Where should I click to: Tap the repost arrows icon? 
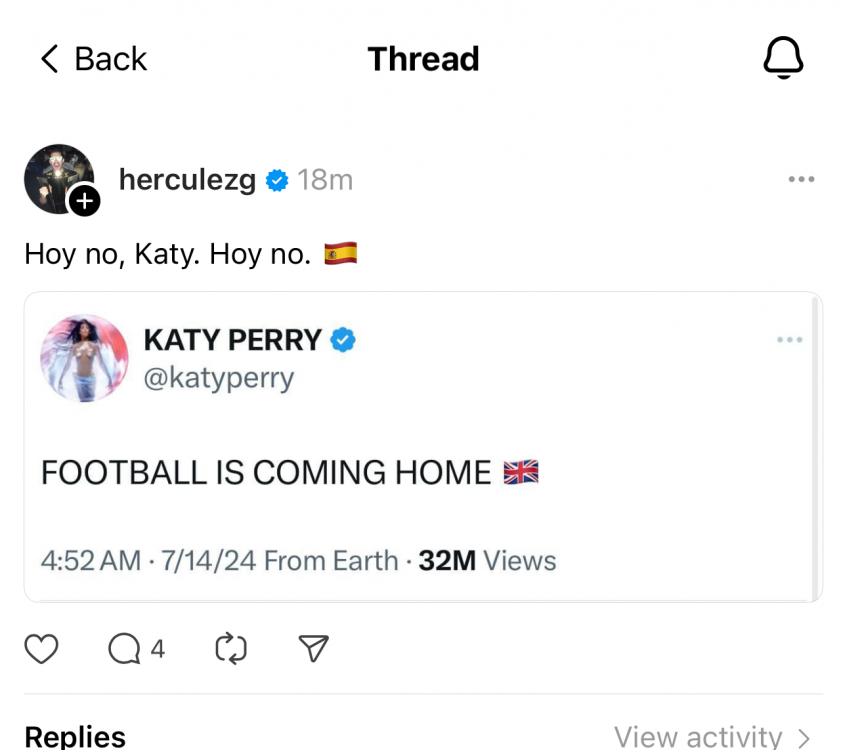pos(230,650)
